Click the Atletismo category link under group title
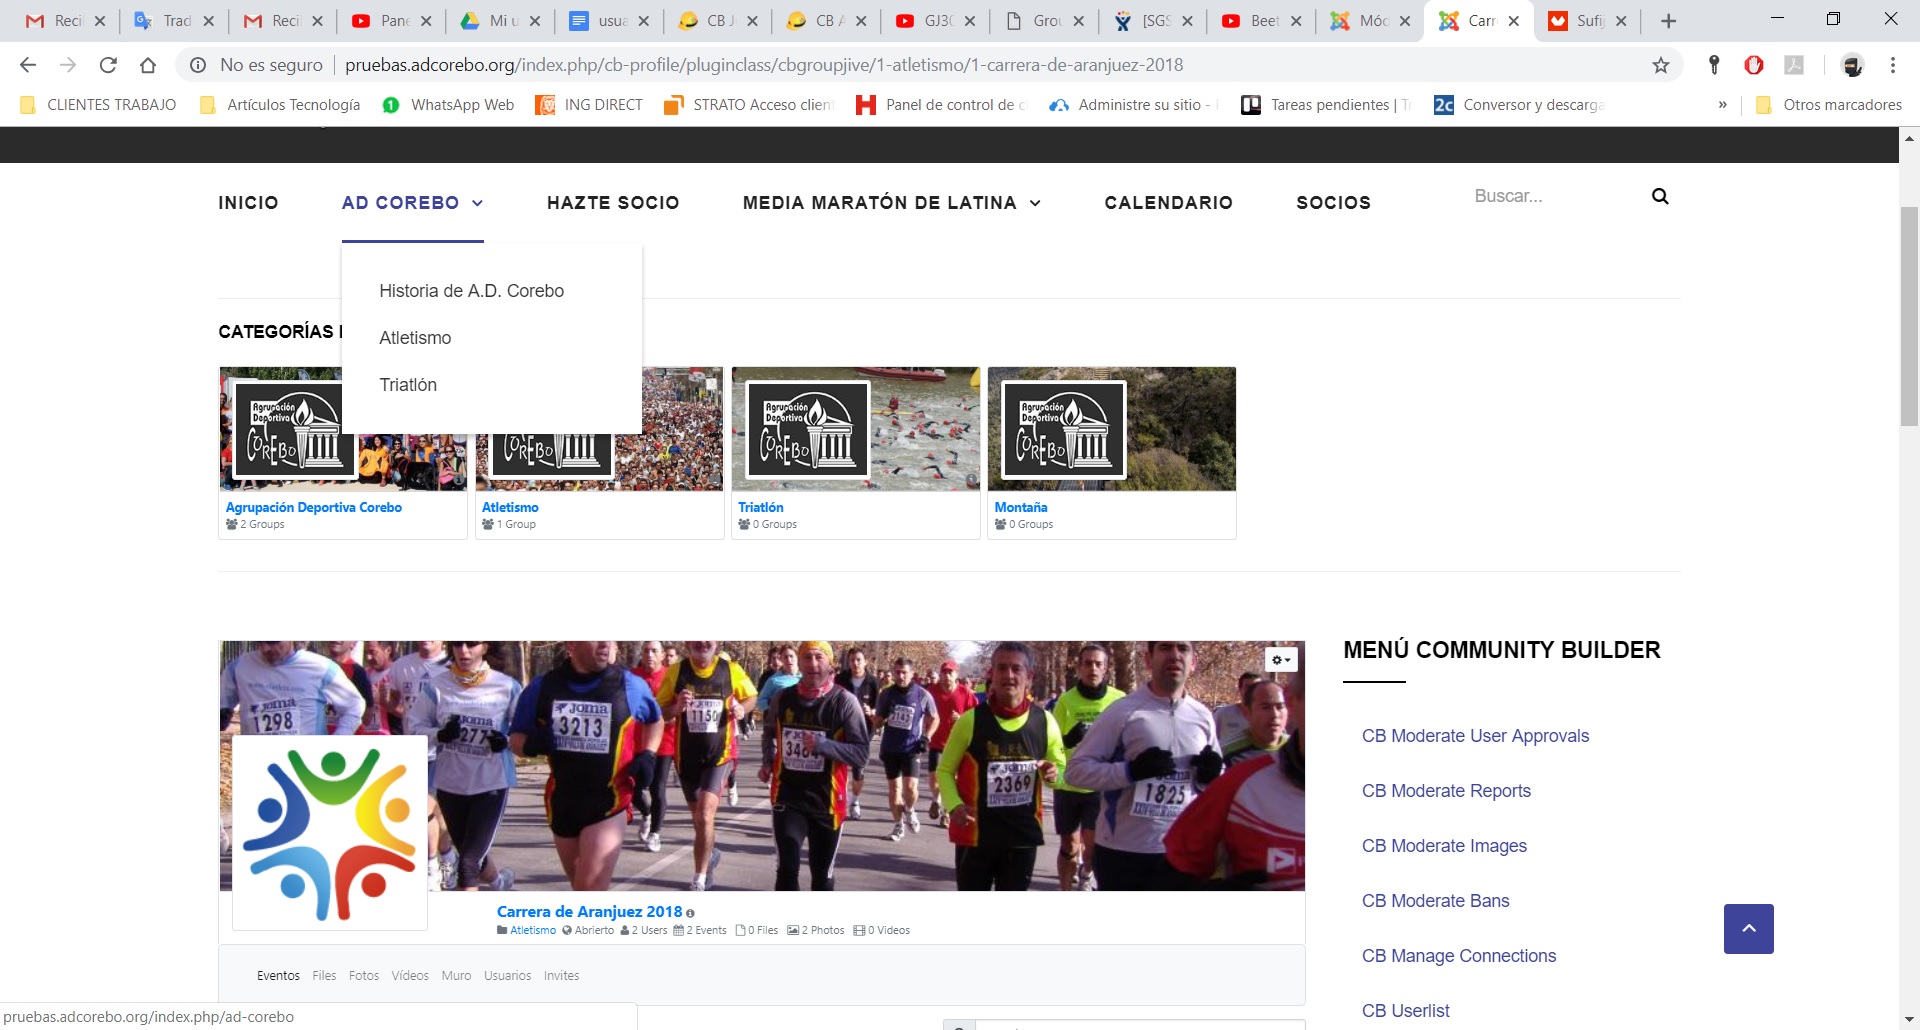The height and width of the screenshot is (1030, 1920). click(x=533, y=930)
